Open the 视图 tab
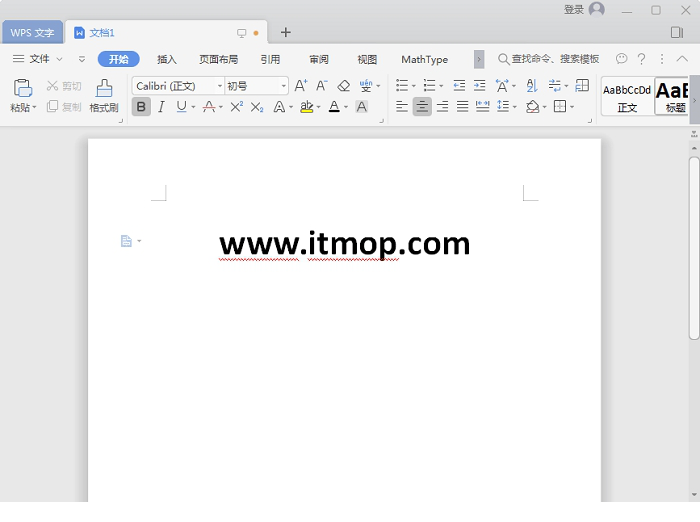Image resolution: width=700 pixels, height=522 pixels. click(x=367, y=59)
